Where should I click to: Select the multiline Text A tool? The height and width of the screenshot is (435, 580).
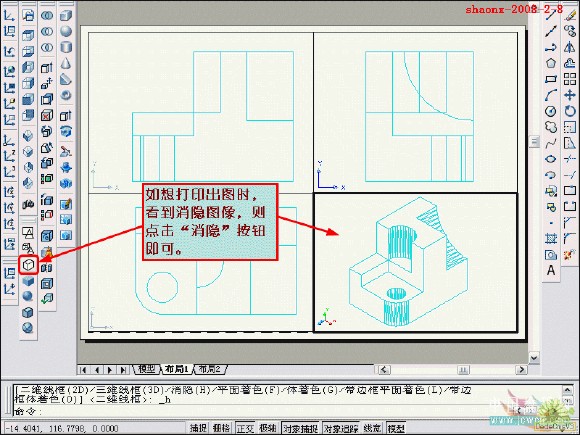coord(551,270)
